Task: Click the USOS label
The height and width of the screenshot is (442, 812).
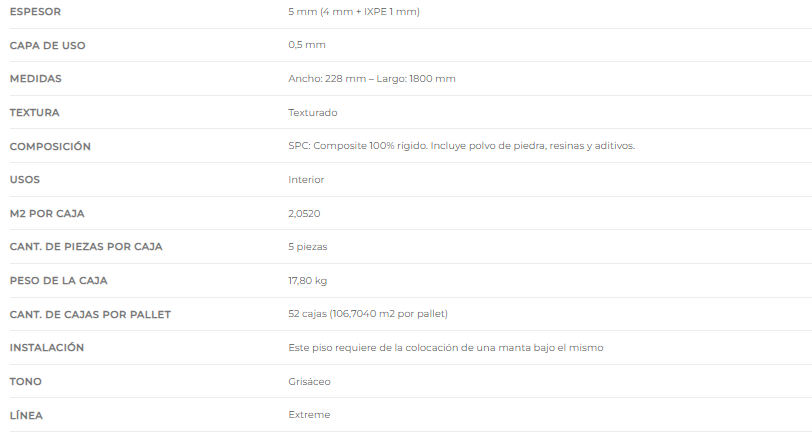Action: click(x=25, y=180)
